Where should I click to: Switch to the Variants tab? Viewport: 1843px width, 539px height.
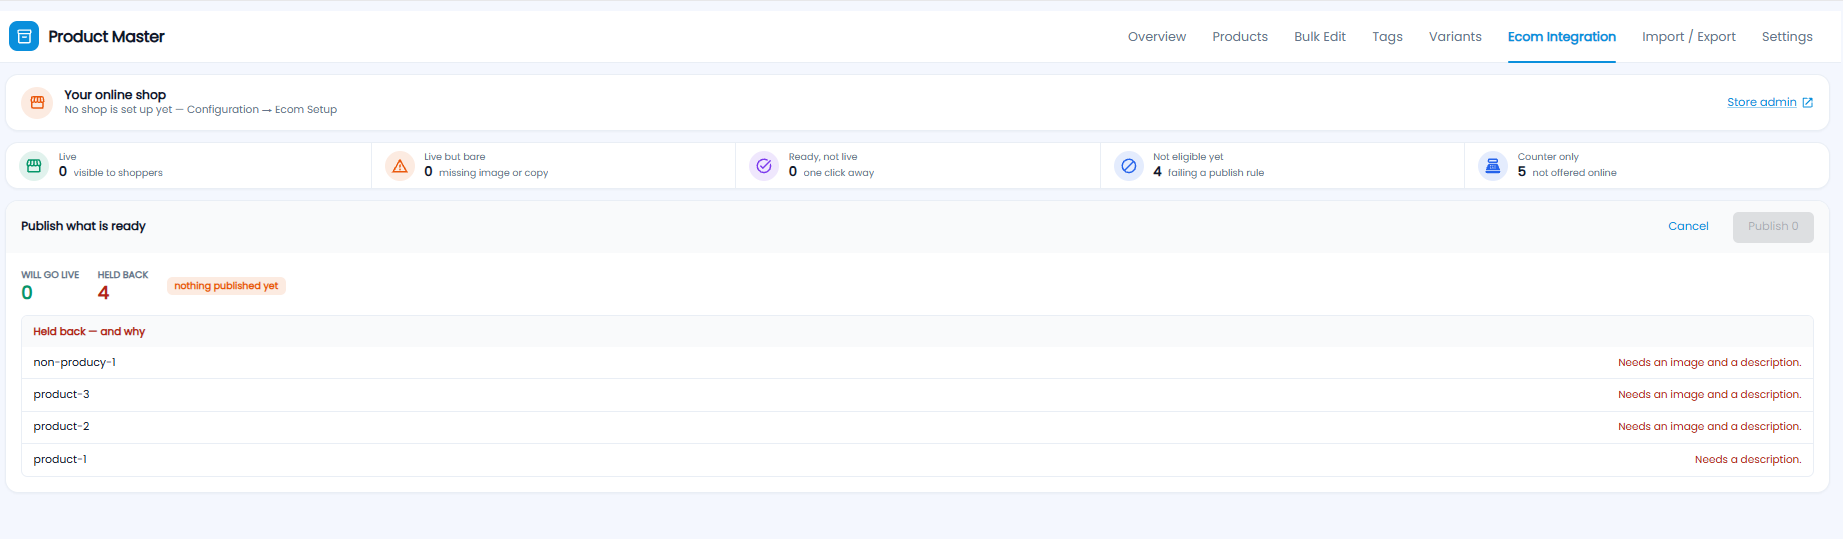coord(1455,37)
